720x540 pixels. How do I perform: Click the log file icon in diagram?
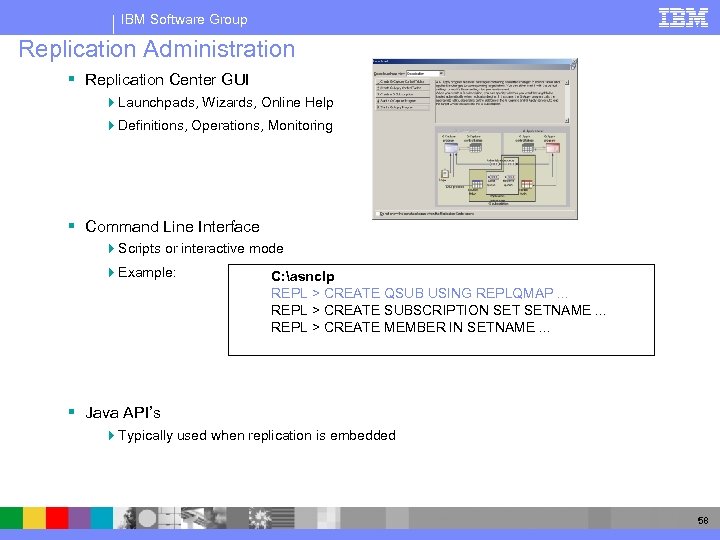pos(444,174)
